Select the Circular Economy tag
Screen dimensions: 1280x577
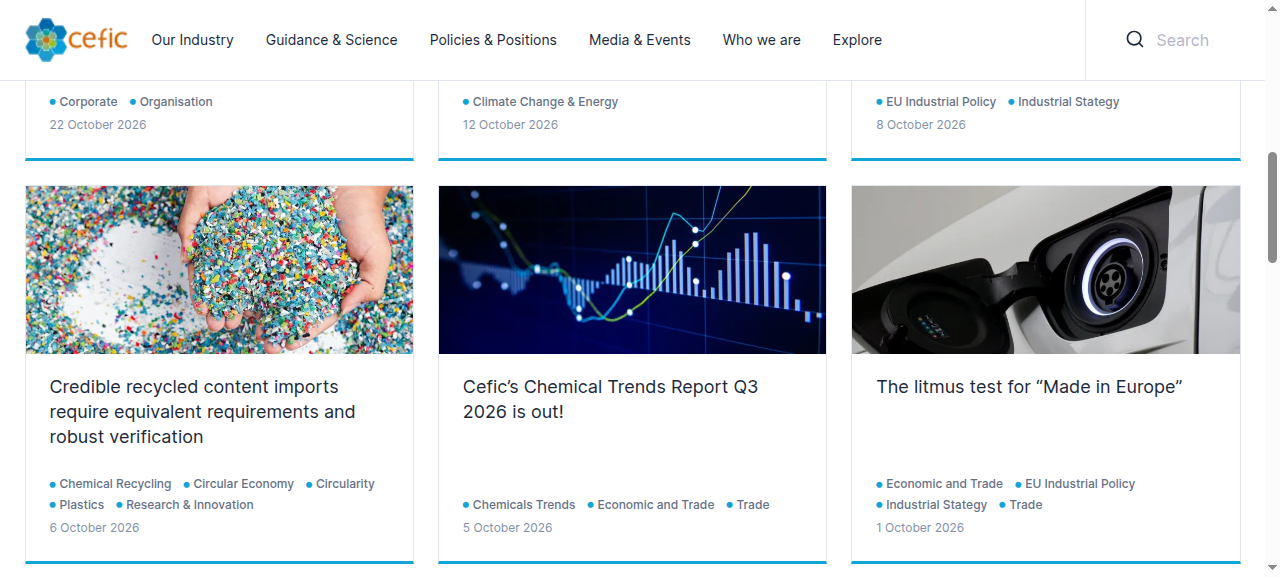pos(243,484)
